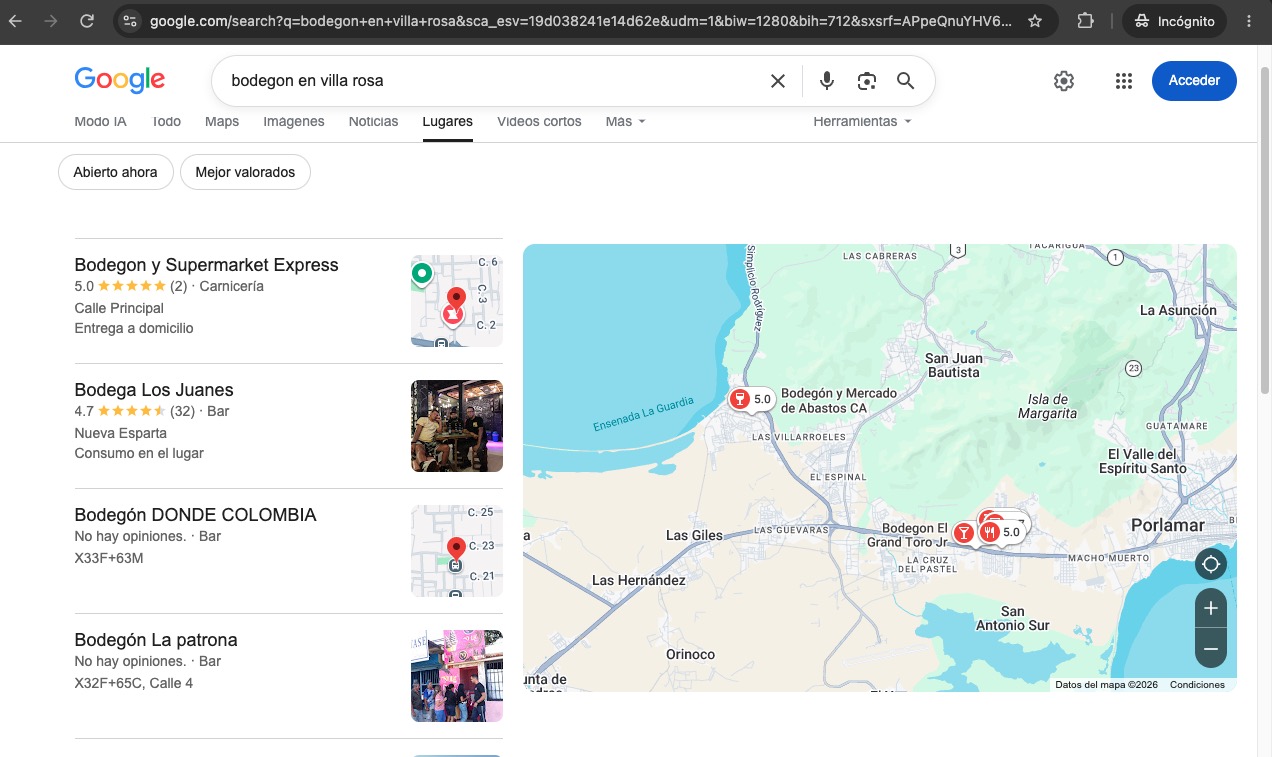
Task: Click the magnifying glass search icon
Action: pyautogui.click(x=906, y=81)
